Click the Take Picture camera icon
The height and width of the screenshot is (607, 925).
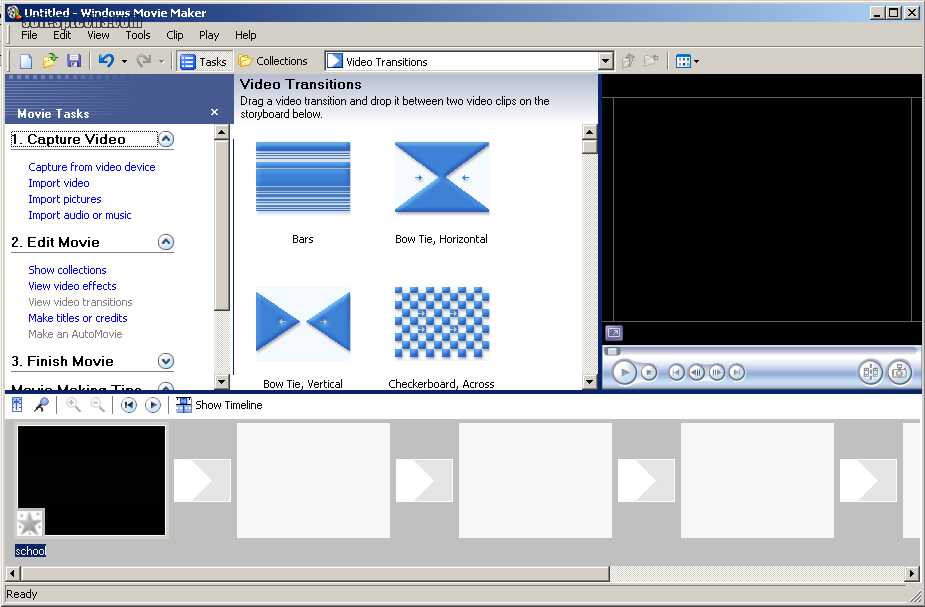click(x=899, y=372)
